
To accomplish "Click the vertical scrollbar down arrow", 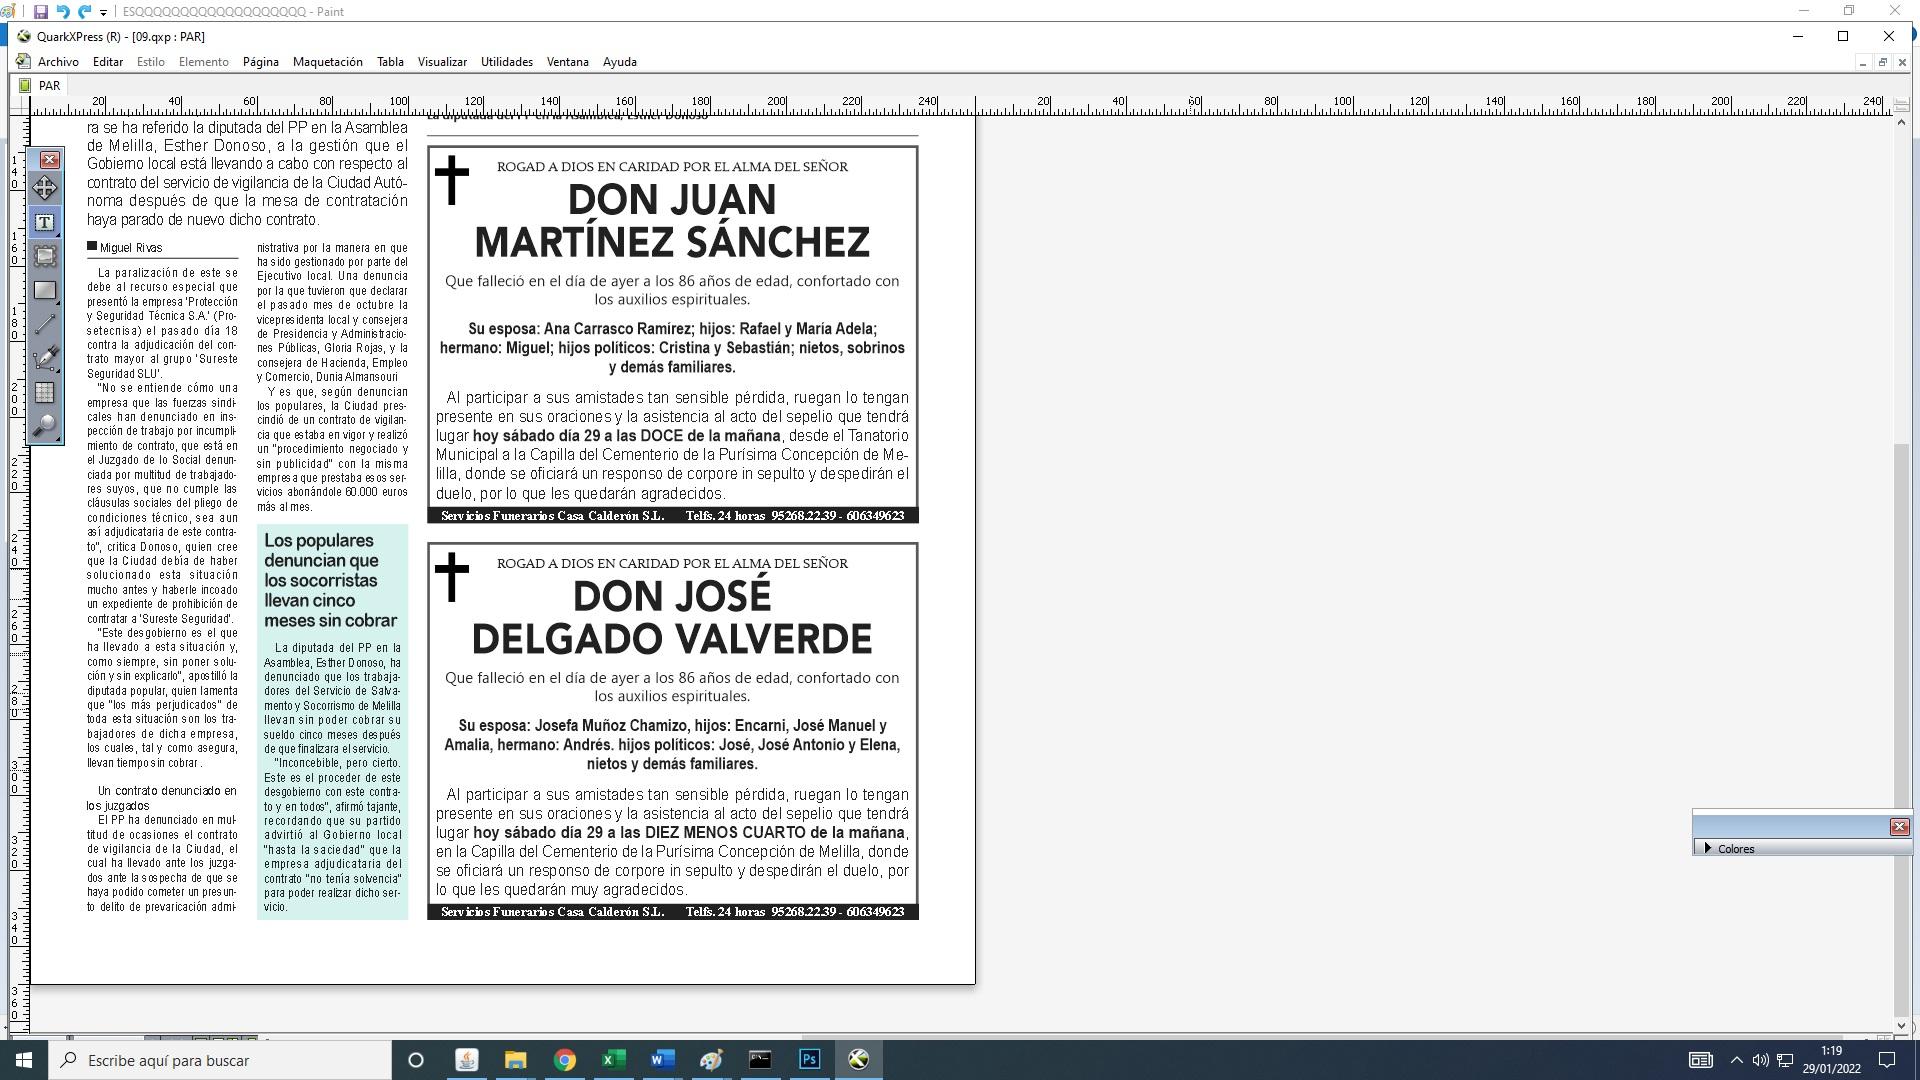I will [1901, 1025].
